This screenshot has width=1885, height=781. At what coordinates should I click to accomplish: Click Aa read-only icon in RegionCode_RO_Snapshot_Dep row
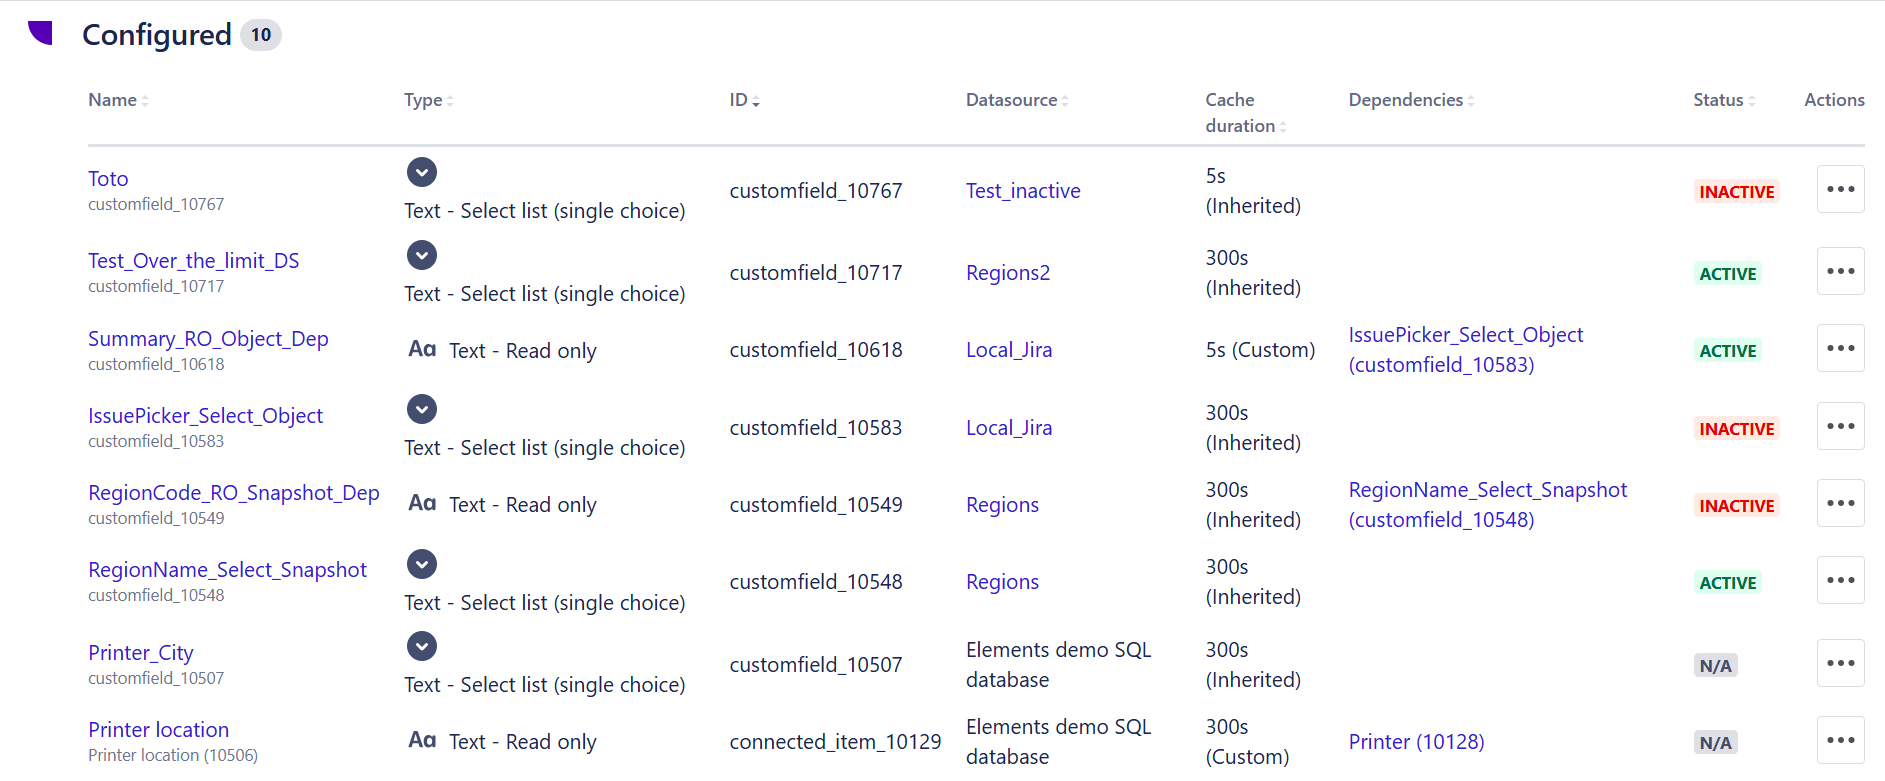(422, 503)
